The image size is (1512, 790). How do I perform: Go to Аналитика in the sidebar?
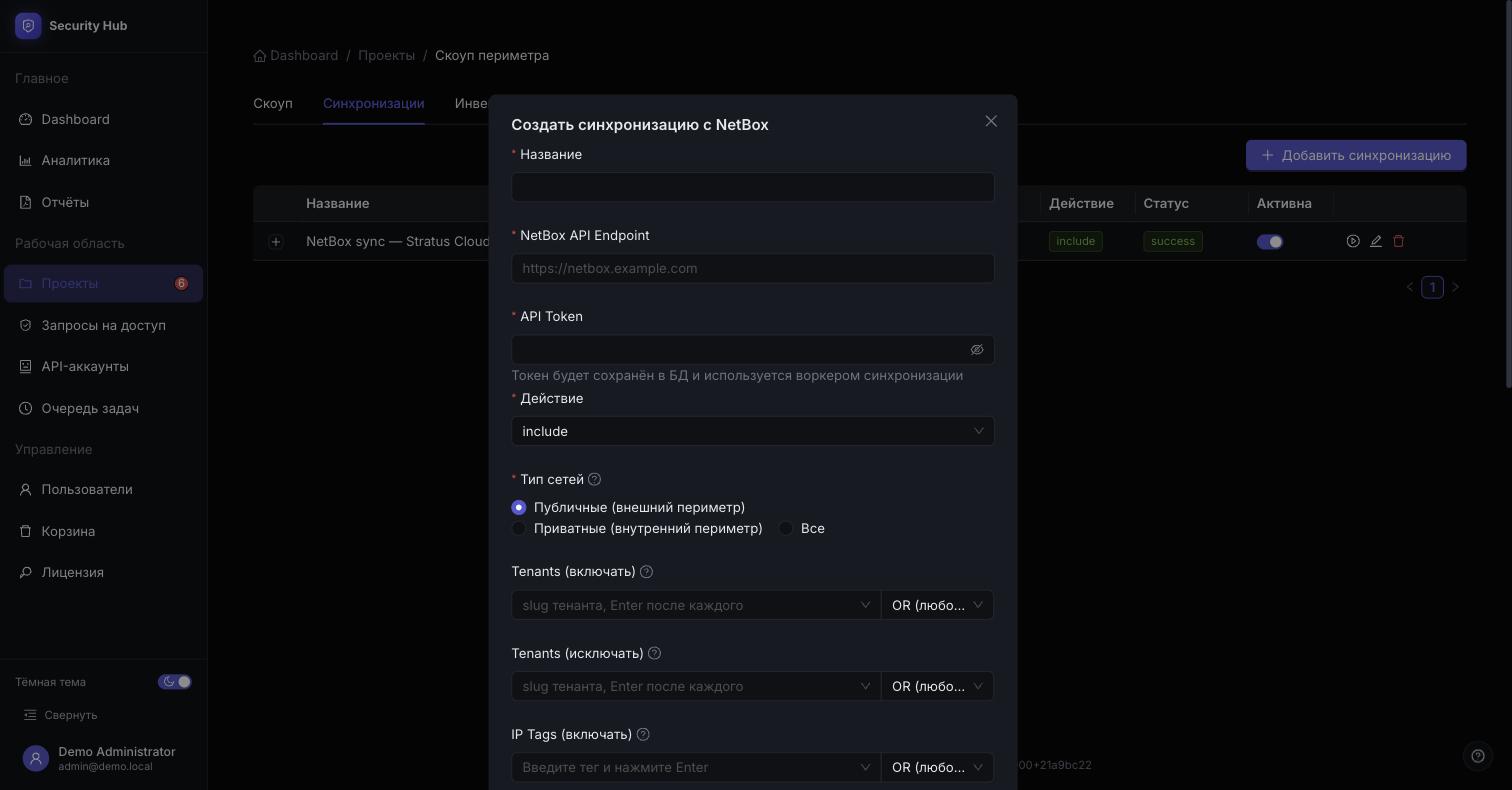[103, 160]
